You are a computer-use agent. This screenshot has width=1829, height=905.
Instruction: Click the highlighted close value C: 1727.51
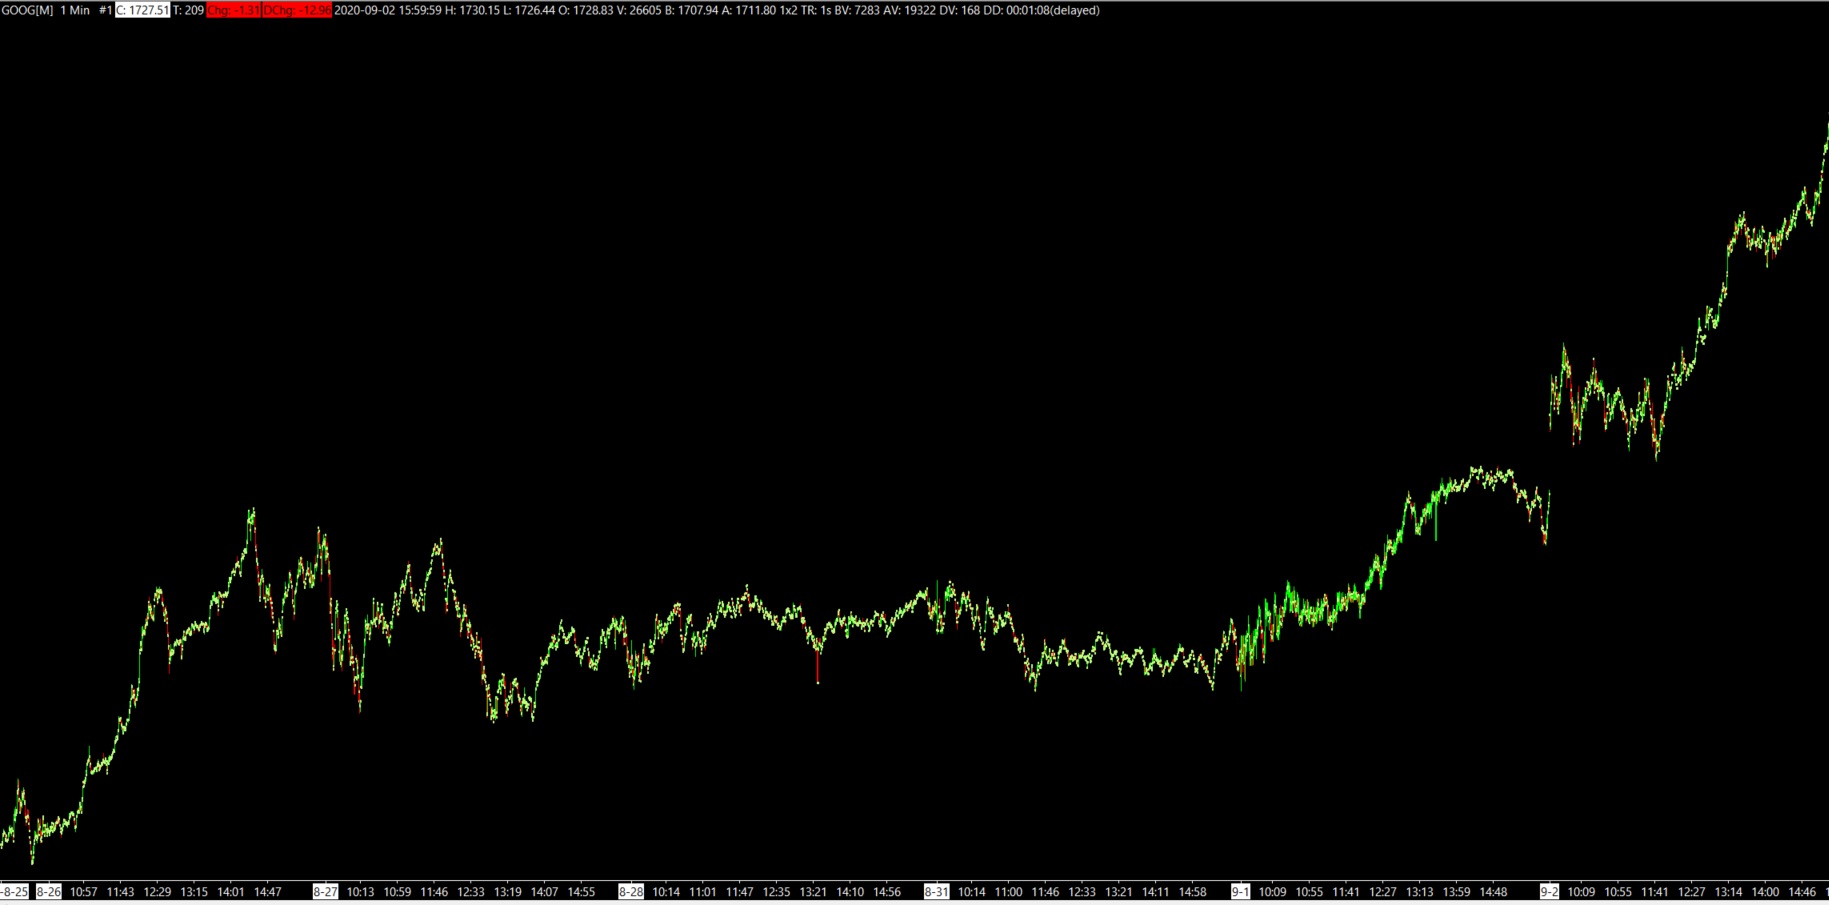(x=143, y=10)
